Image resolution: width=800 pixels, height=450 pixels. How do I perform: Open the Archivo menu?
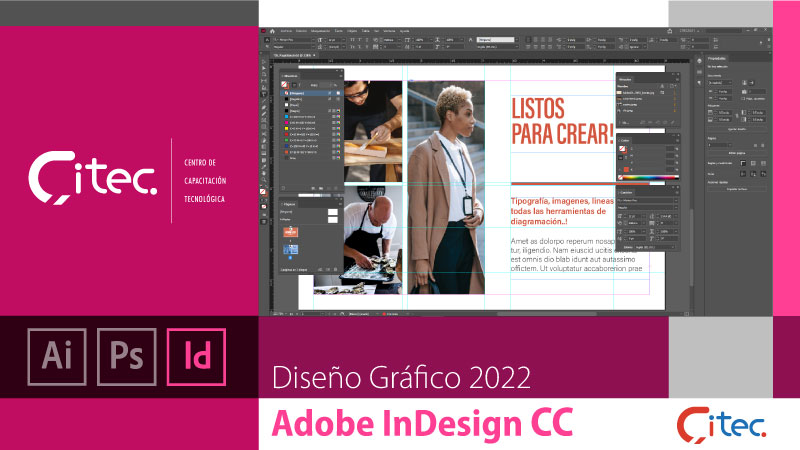click(x=287, y=31)
